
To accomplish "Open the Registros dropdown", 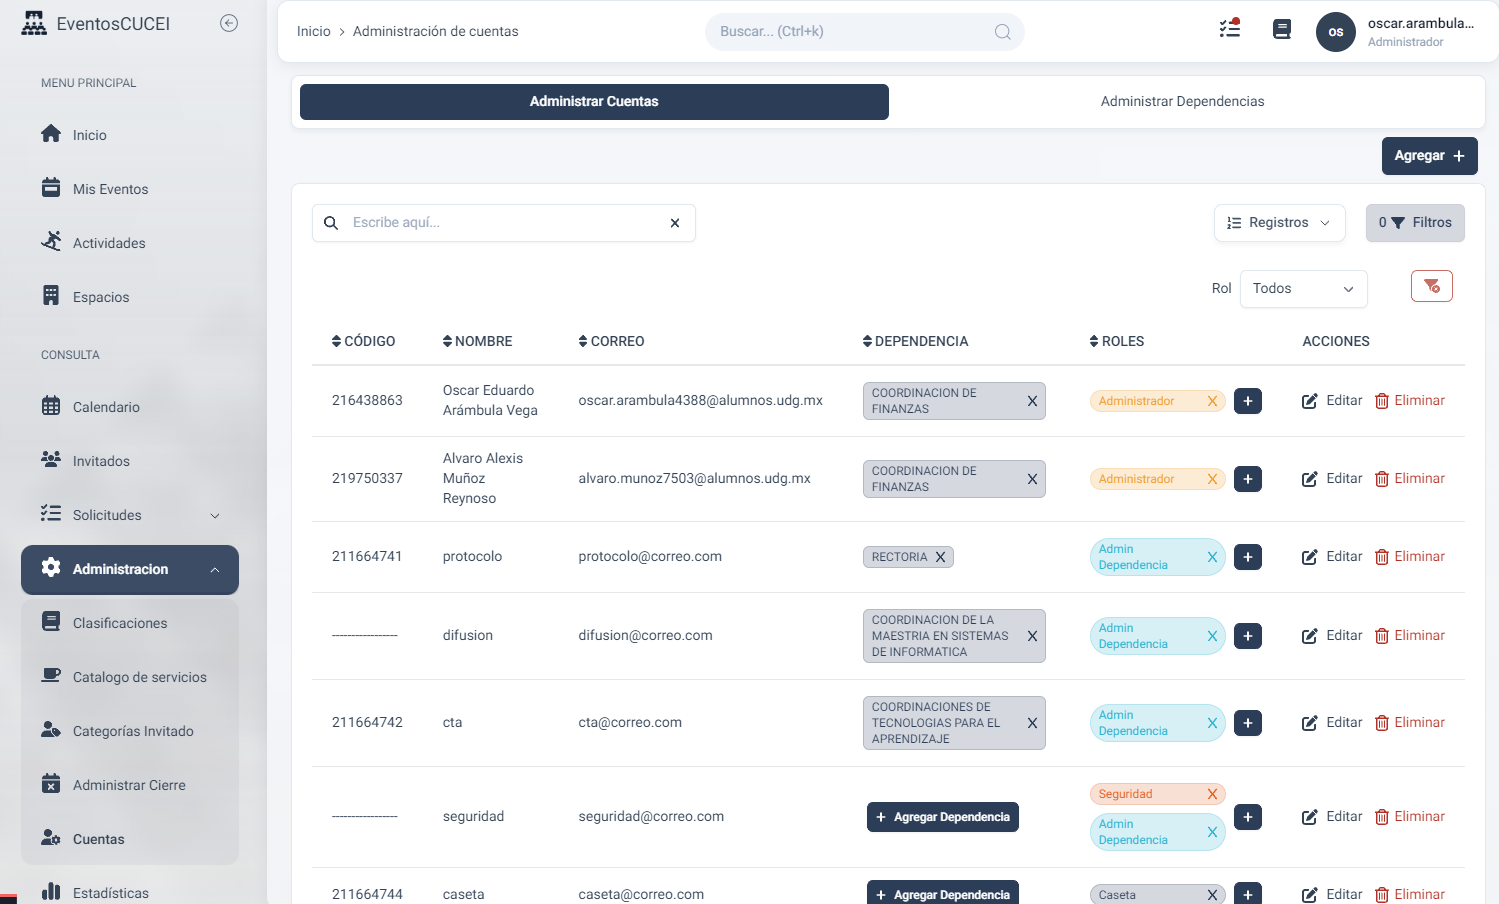I will pyautogui.click(x=1279, y=223).
